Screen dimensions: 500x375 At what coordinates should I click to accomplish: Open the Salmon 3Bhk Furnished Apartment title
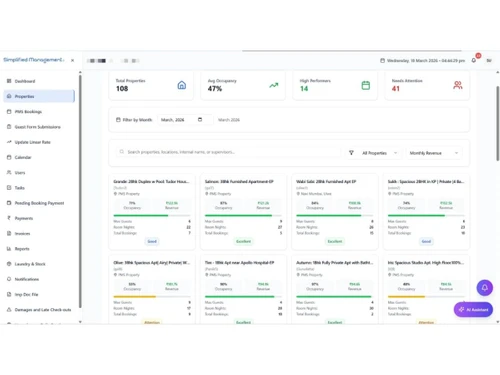(239, 181)
